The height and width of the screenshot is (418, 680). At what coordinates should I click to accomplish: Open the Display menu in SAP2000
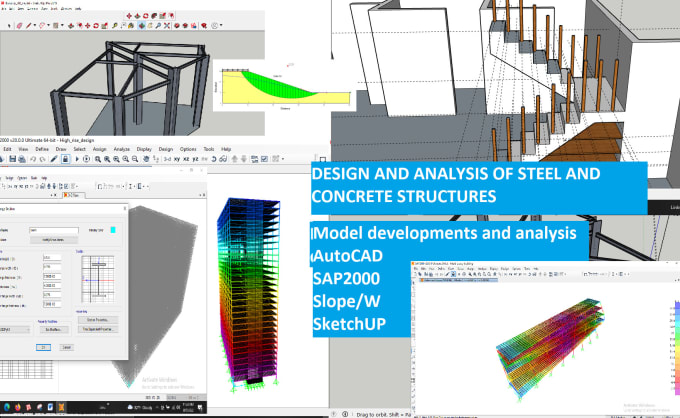point(144,149)
